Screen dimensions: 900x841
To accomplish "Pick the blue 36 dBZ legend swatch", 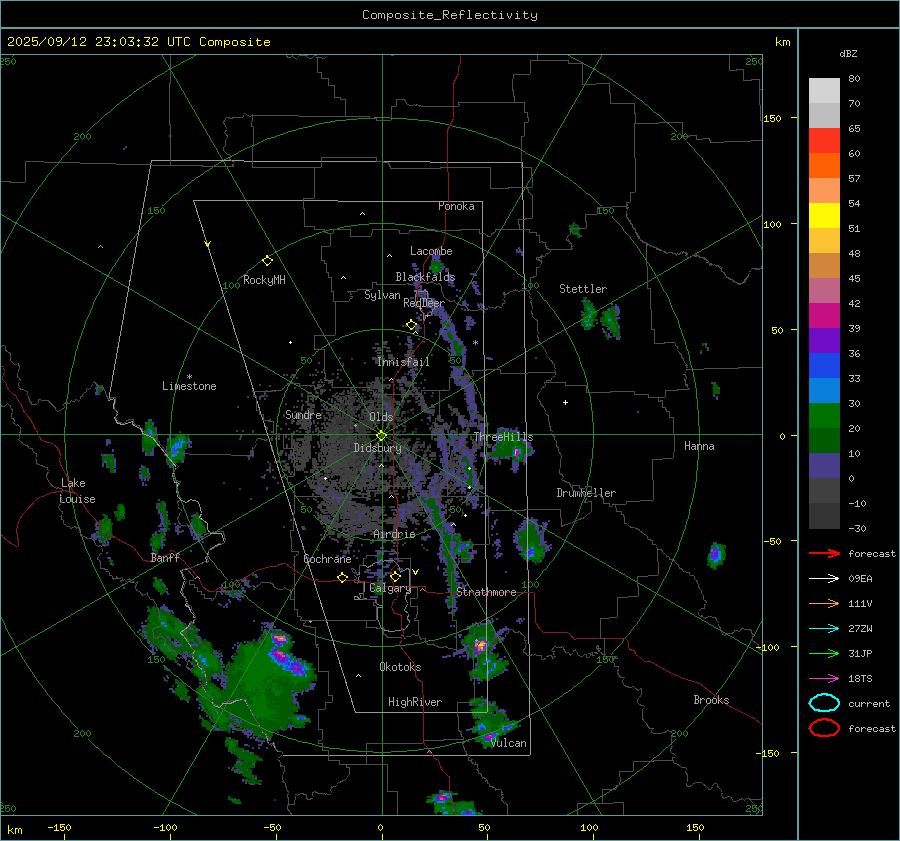I will [824, 365].
